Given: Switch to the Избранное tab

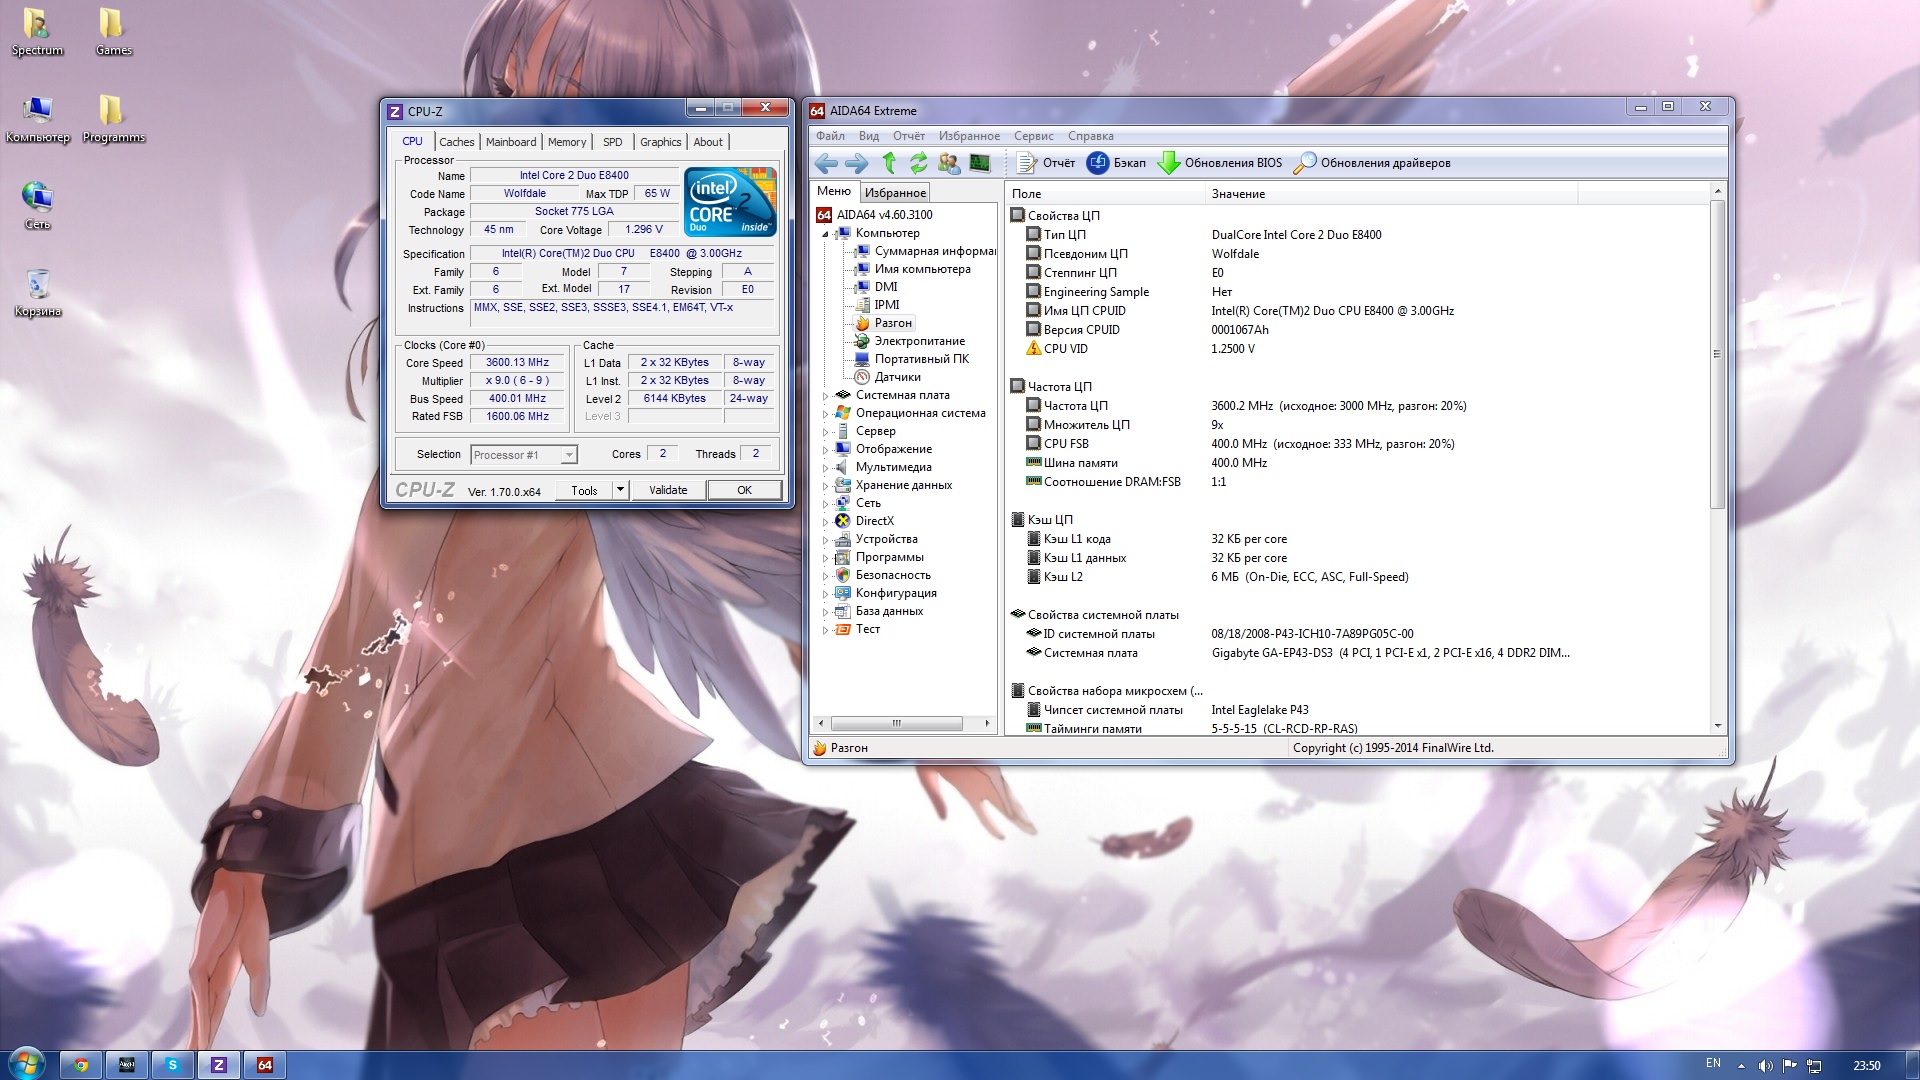Looking at the screenshot, I should [895, 193].
